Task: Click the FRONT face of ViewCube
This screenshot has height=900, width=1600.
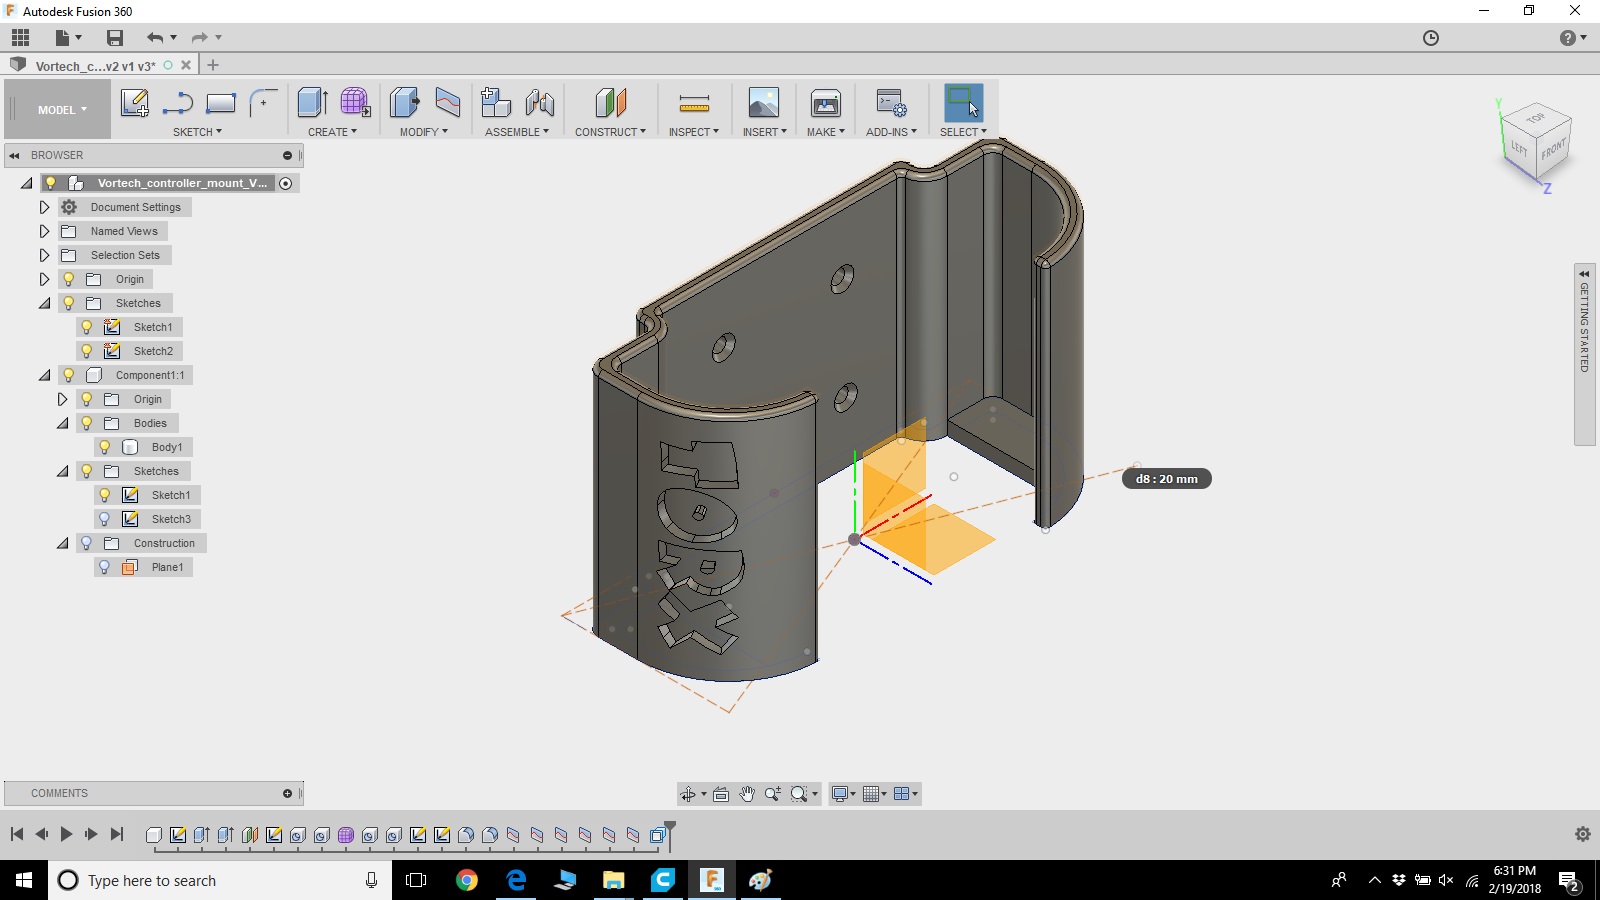Action: pyautogui.click(x=1553, y=150)
